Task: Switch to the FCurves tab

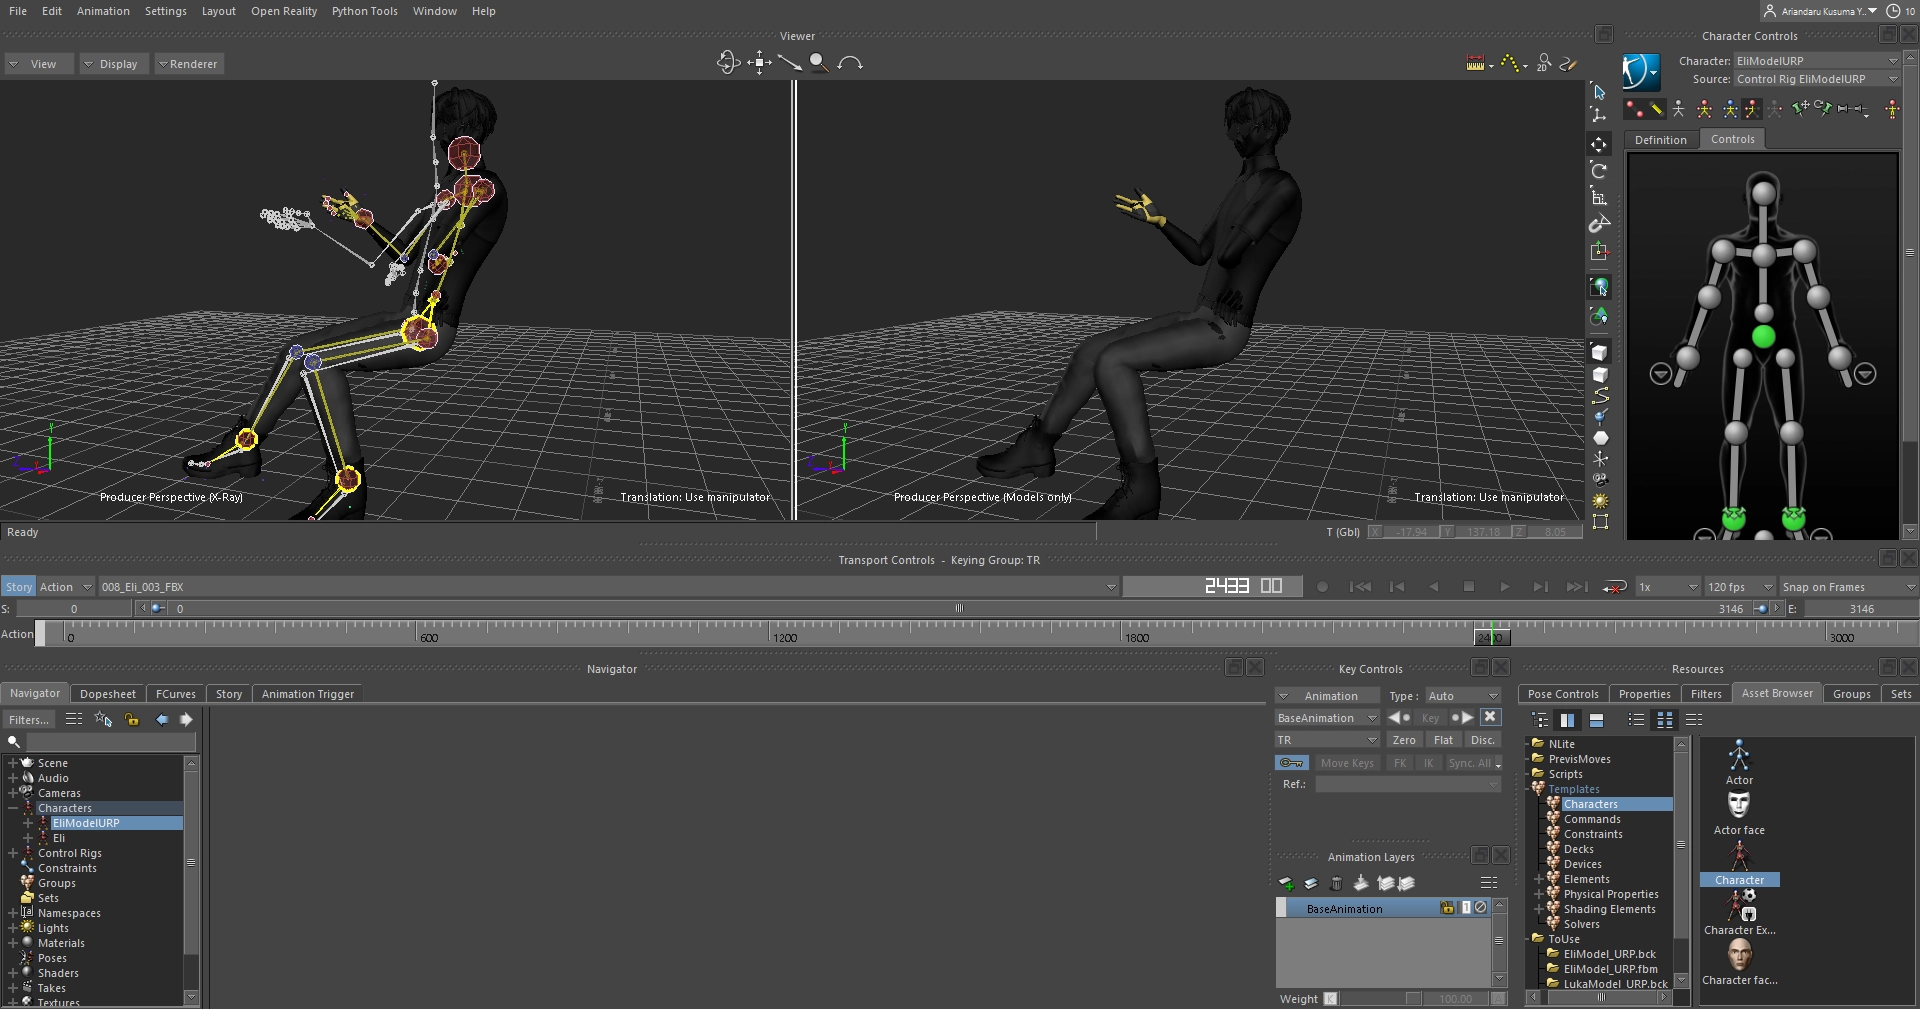Action: [176, 694]
